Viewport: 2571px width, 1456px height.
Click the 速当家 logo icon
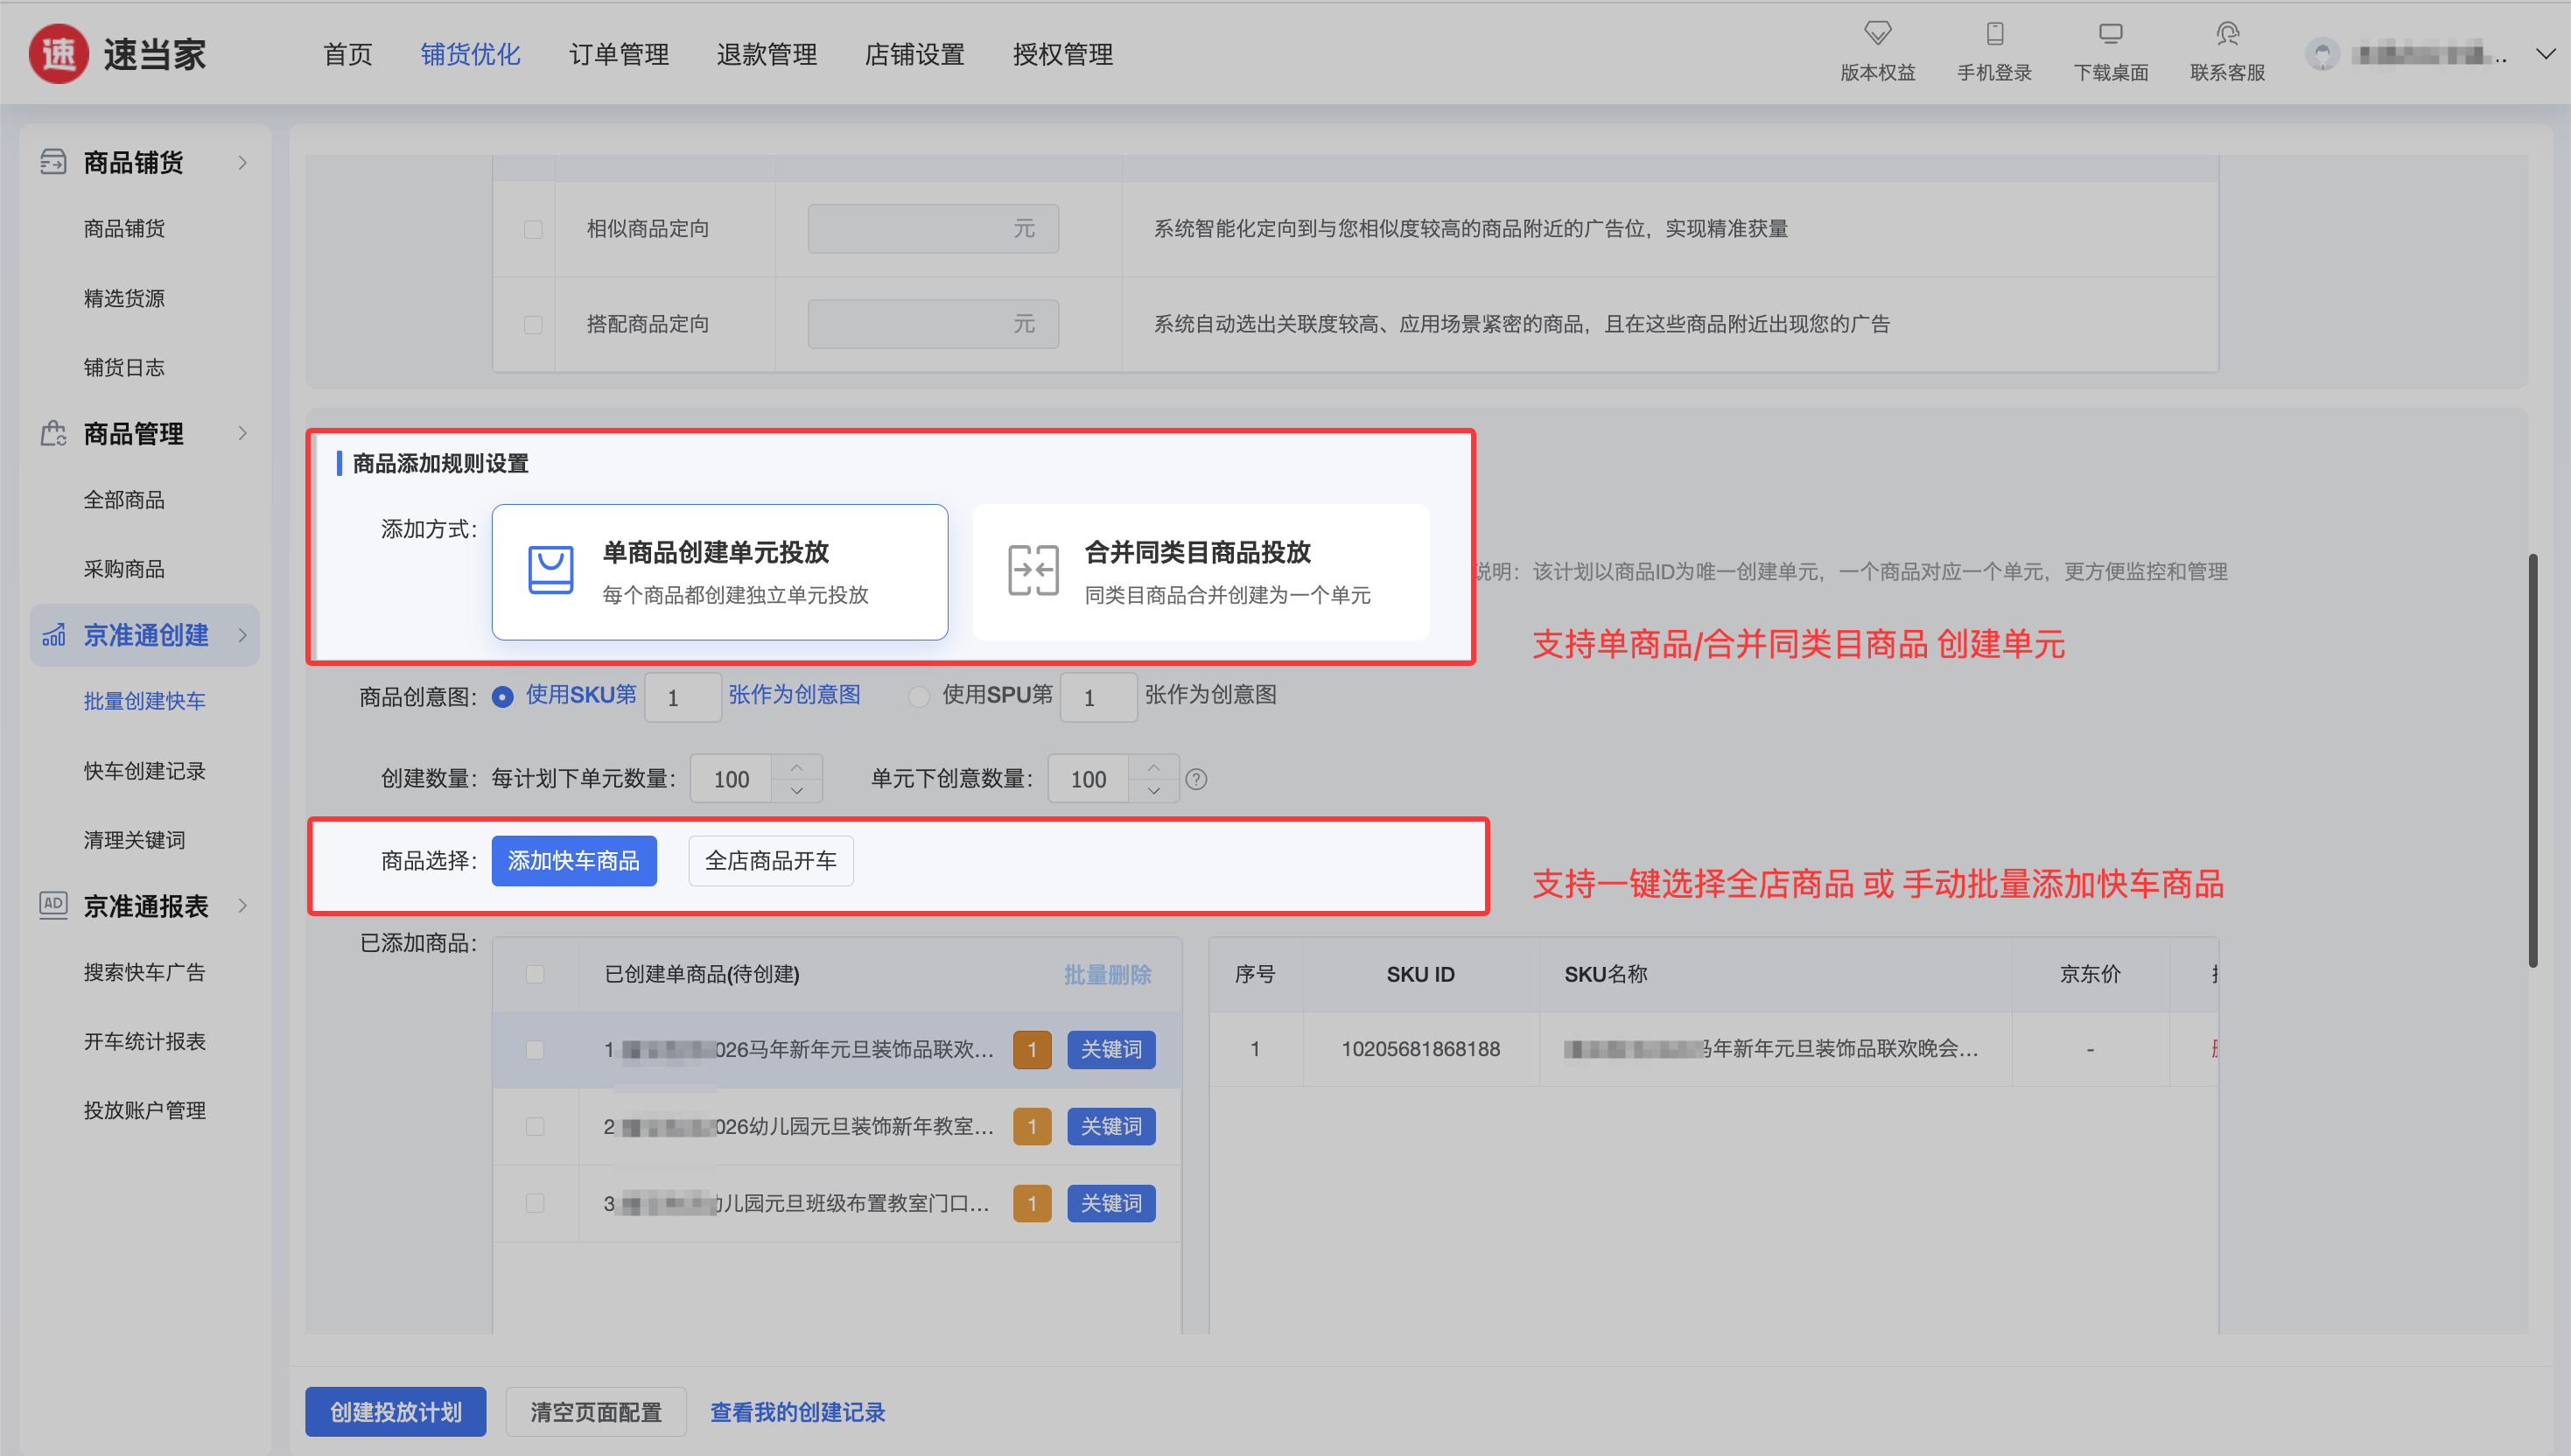click(59, 54)
